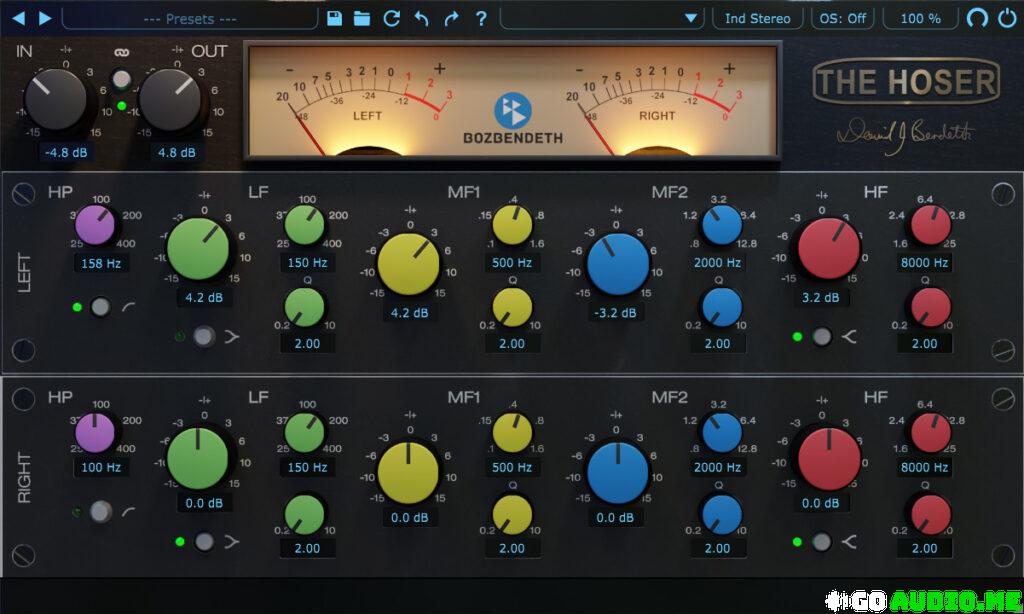Click the IN gain knob

coord(55,99)
